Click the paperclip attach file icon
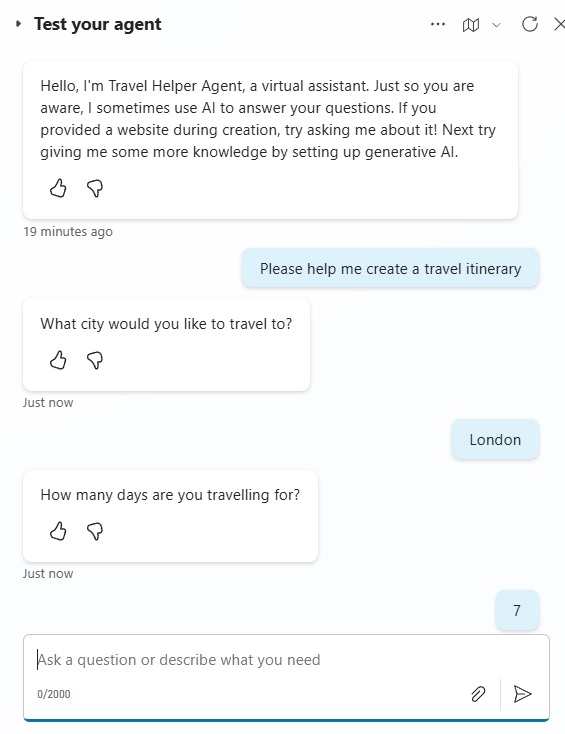The height and width of the screenshot is (734, 565). 478,694
